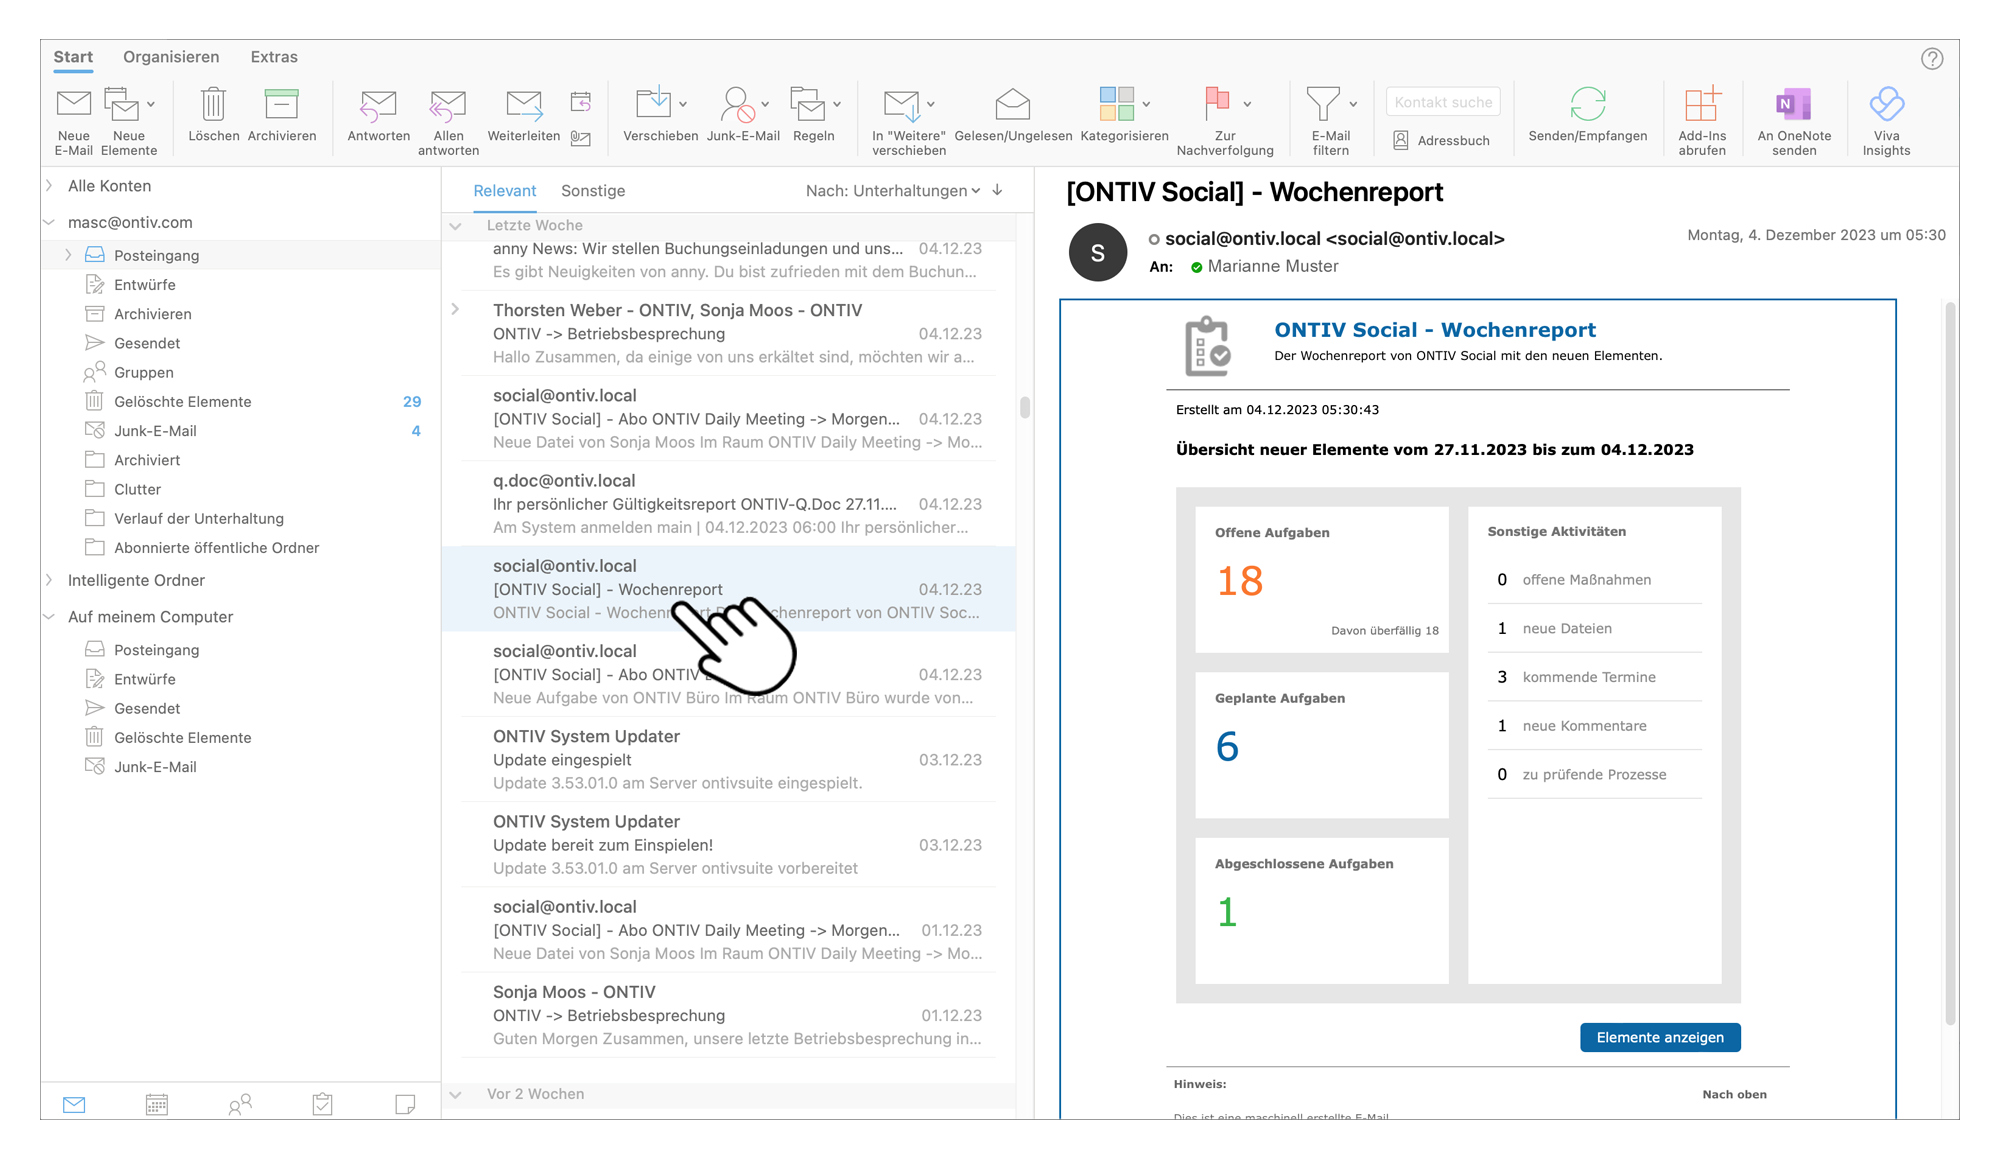Switch to calendar view in bottom bar
The height and width of the screenshot is (1160, 2000).
[x=157, y=1104]
